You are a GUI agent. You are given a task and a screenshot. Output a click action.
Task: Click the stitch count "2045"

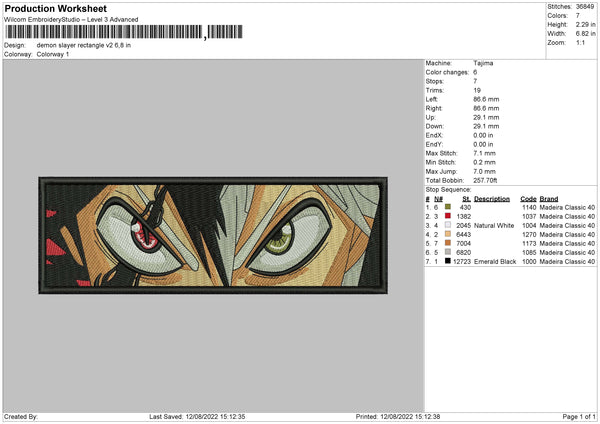point(464,225)
